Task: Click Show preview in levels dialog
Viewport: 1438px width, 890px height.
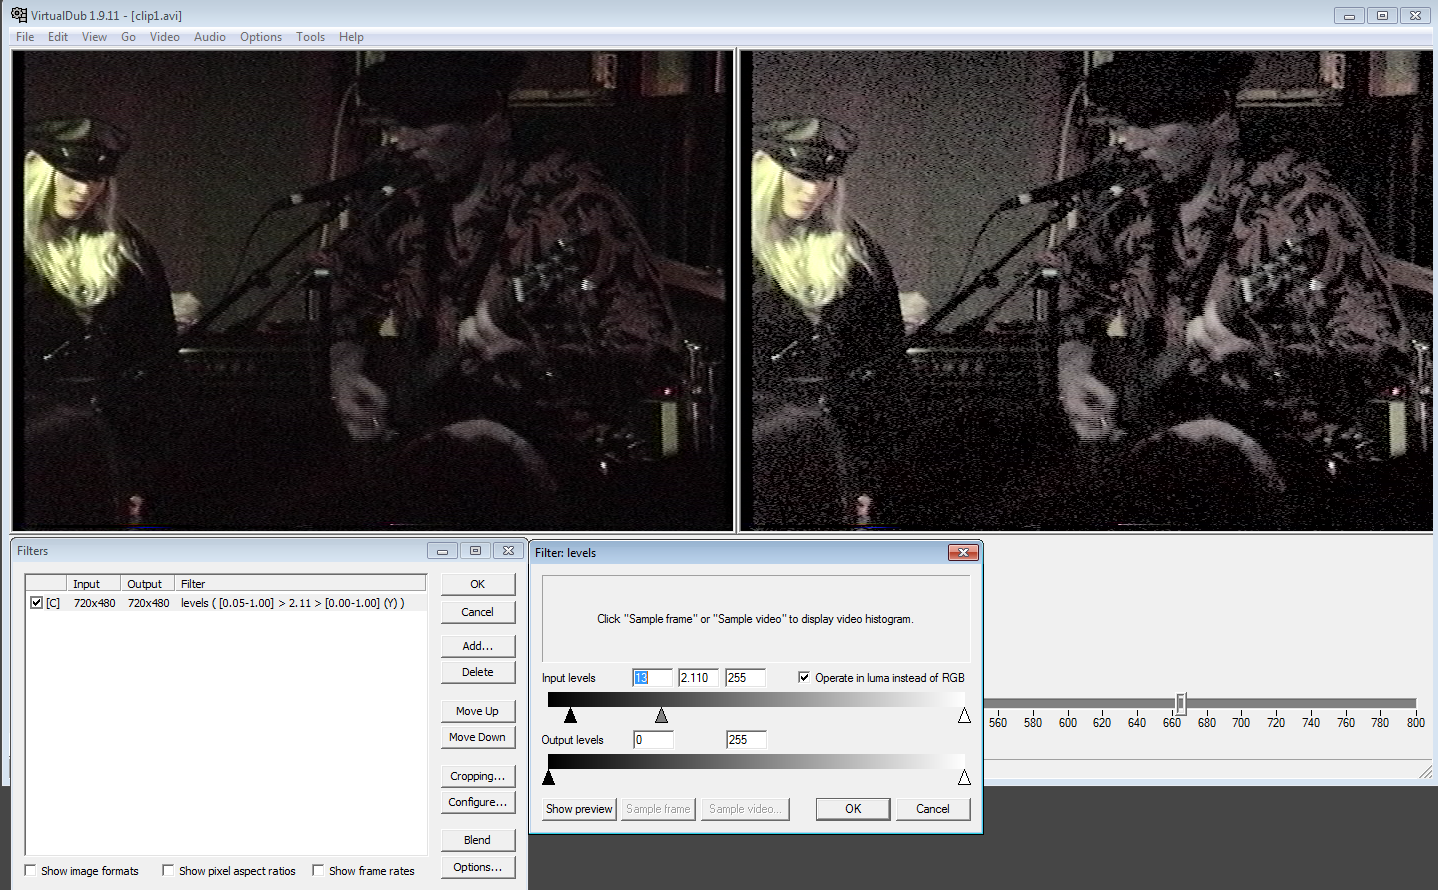Action: [x=579, y=809]
